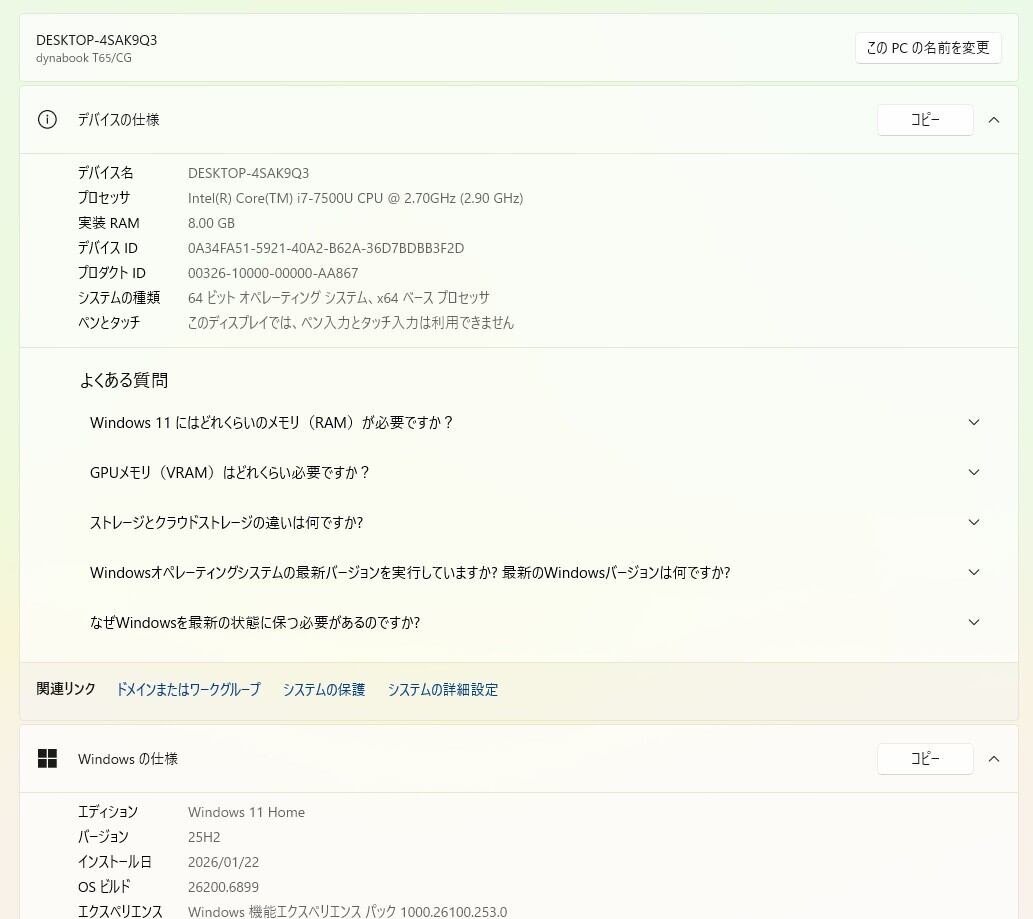Viewport: 1033px width, 919px height.
Task: Open the システムの詳細設定 link
Action: [x=442, y=690]
